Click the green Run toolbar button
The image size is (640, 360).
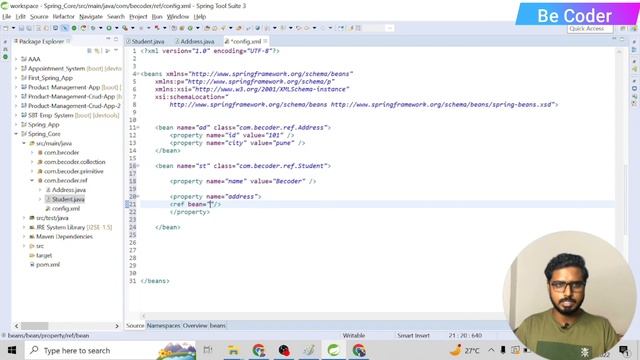click(x=109, y=28)
